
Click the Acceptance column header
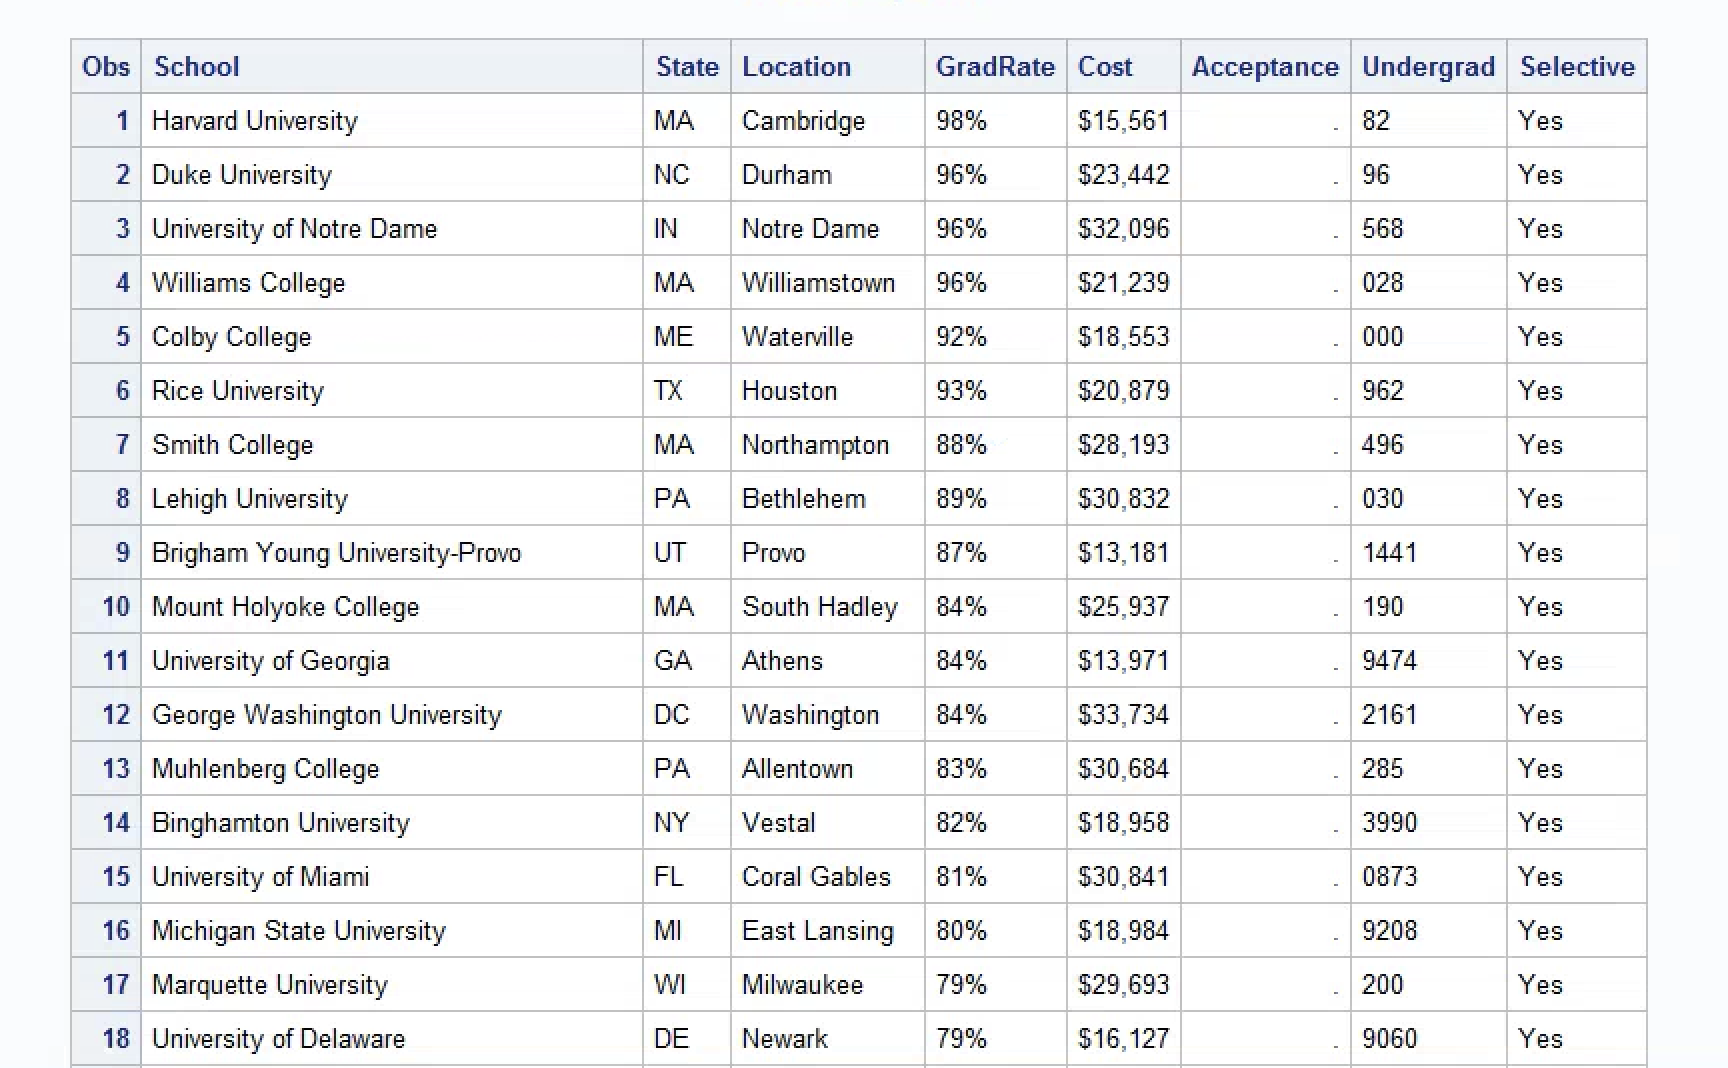pos(1265,67)
